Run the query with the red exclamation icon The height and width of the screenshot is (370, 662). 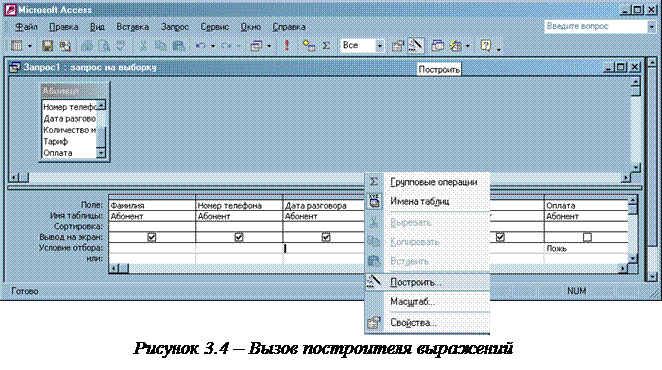287,45
